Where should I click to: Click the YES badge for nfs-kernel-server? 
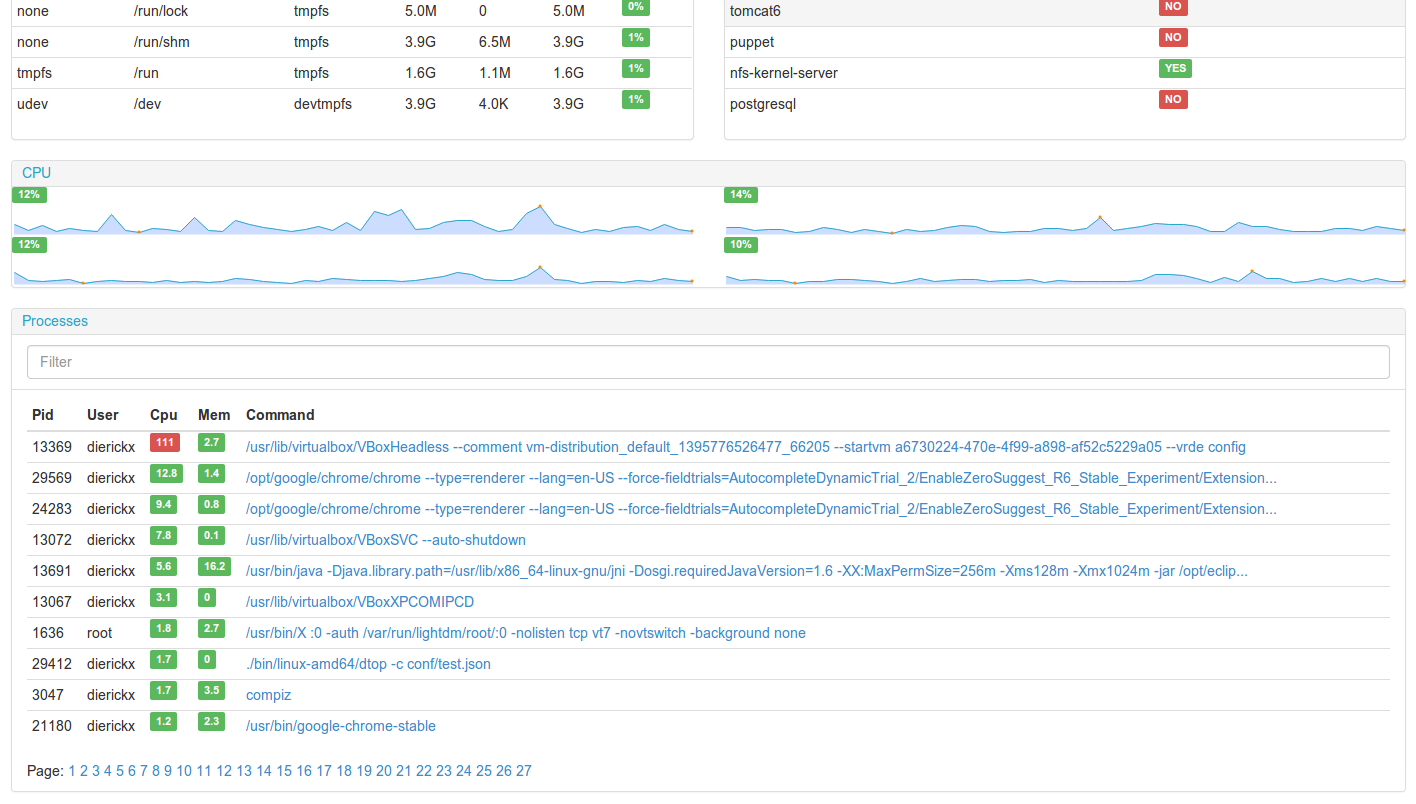(x=1175, y=68)
